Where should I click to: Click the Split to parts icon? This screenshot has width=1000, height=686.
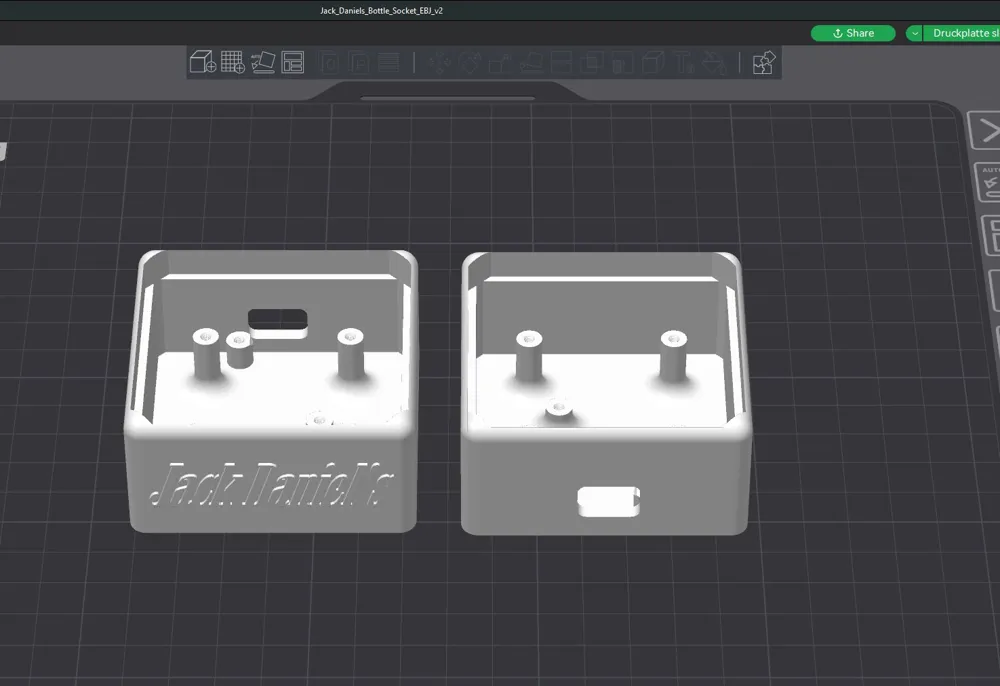pyautogui.click(x=359, y=62)
